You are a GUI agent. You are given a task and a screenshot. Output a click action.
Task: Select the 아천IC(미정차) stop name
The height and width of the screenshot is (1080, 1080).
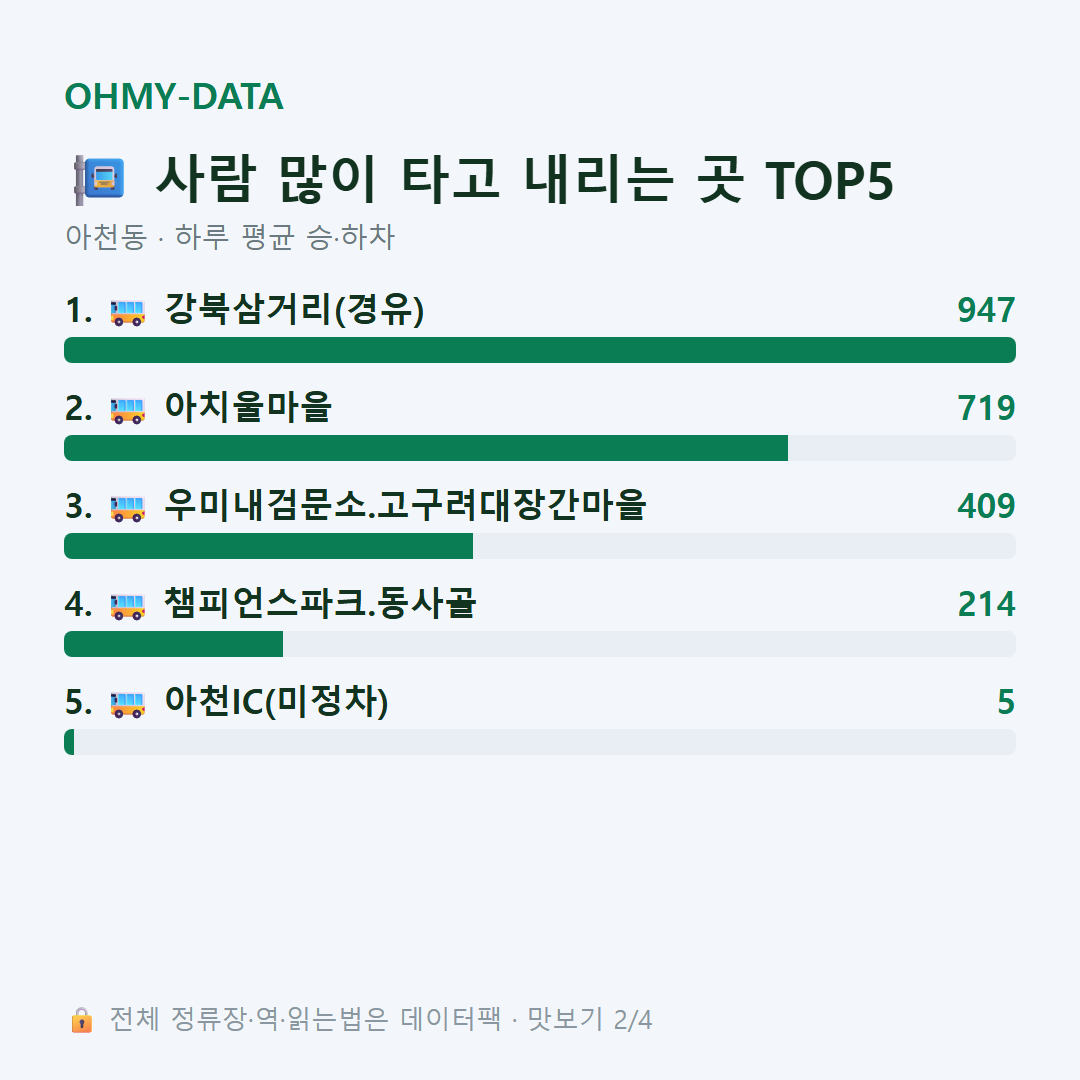276,701
